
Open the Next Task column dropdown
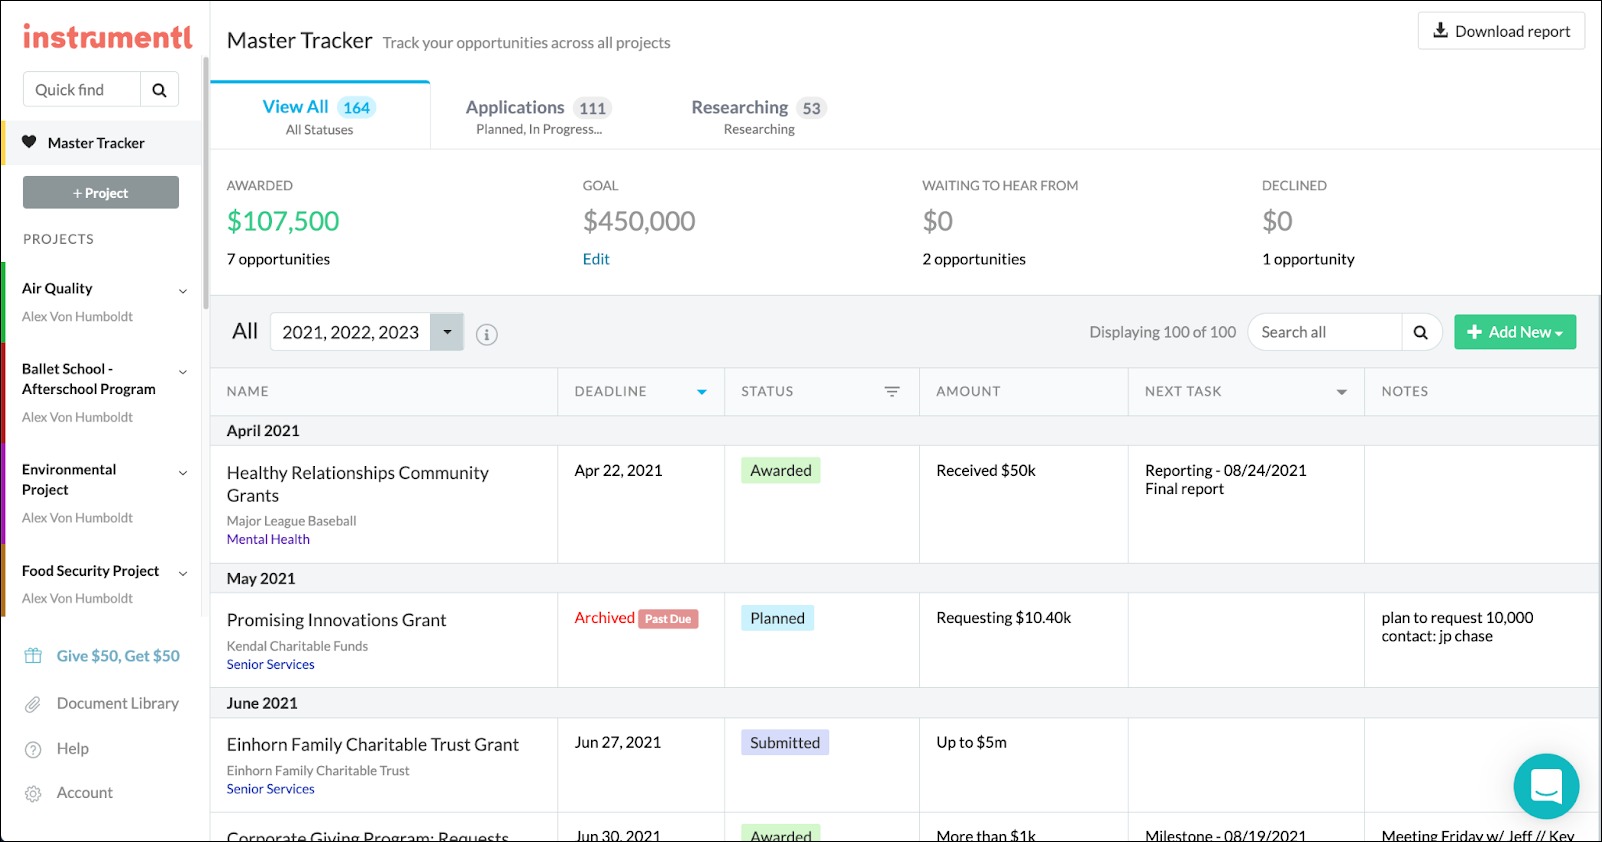1342,392
